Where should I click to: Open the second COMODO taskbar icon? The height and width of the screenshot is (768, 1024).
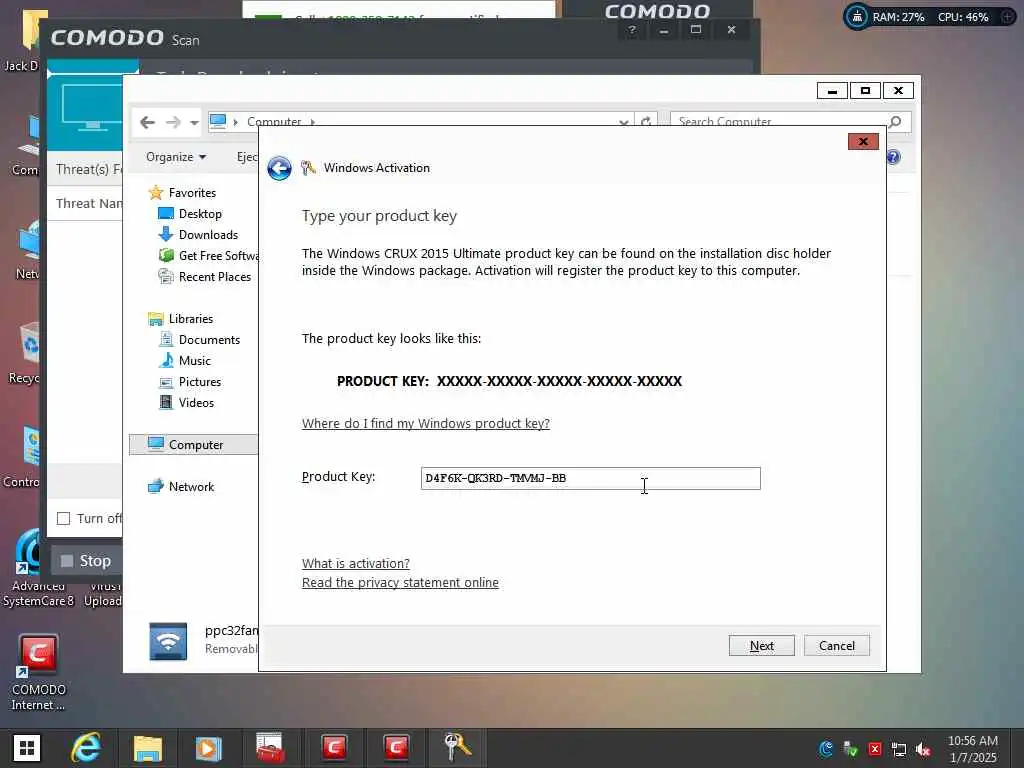[x=396, y=748]
